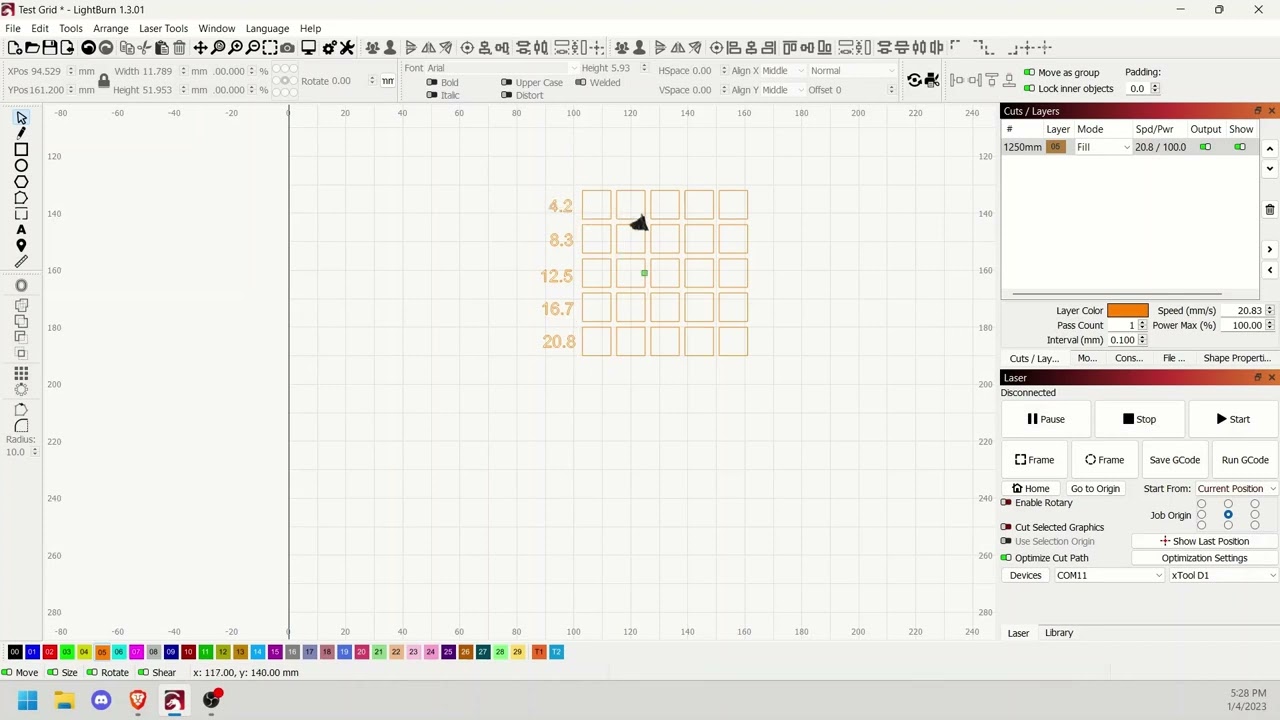Open Settings gears icon

pos(329,48)
